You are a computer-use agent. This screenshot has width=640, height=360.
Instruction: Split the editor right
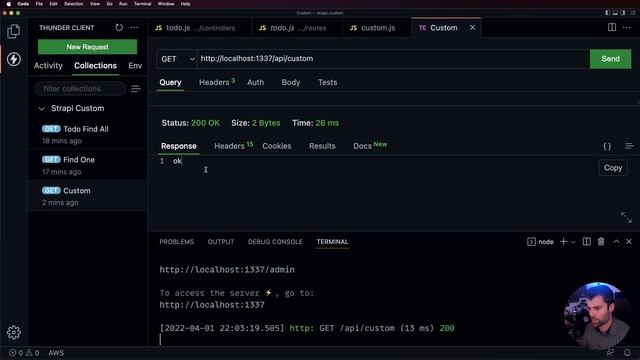612,27
